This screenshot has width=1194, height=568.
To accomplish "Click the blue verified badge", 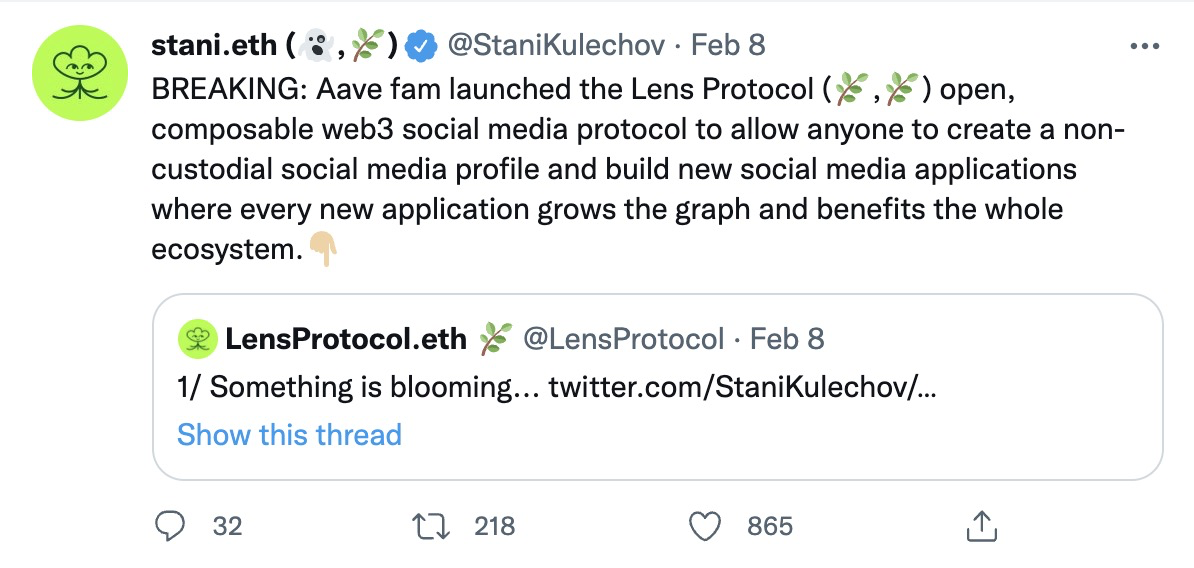I will (422, 45).
